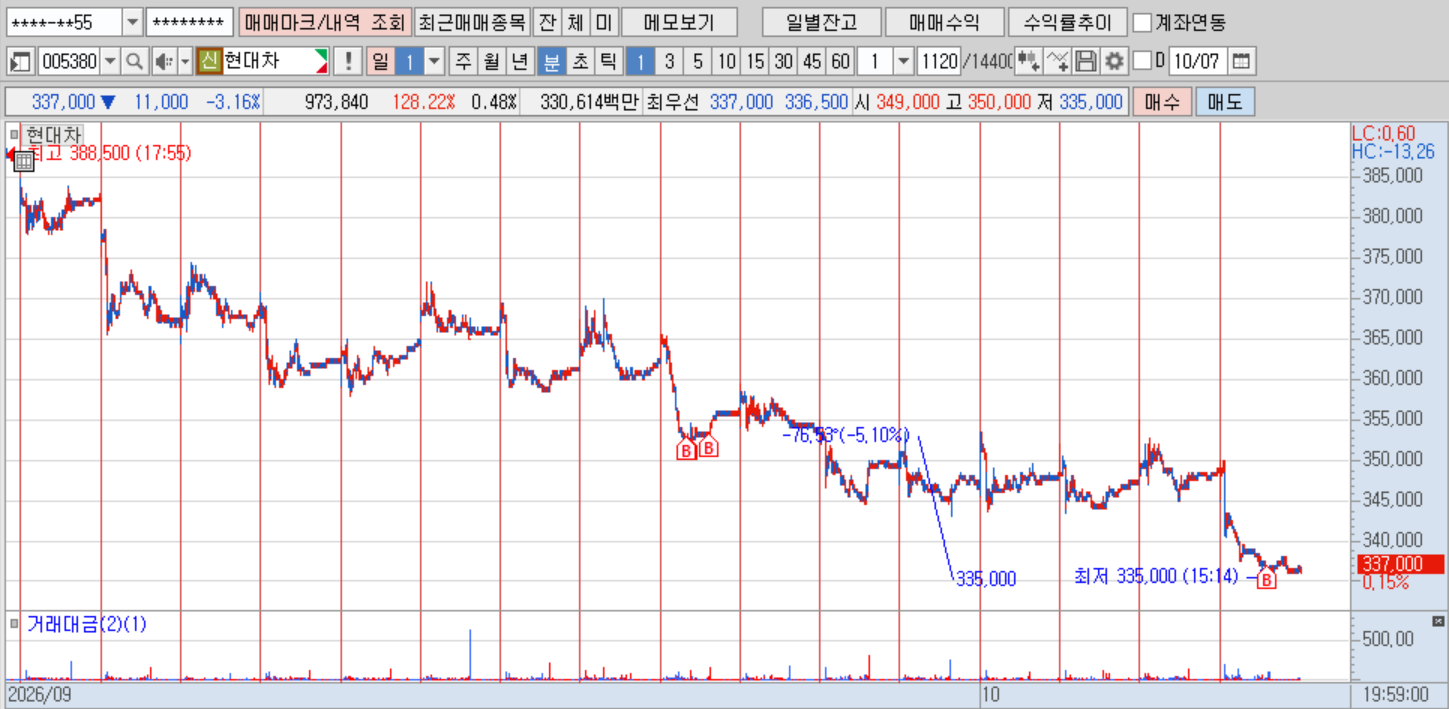1449x709 pixels.
Task: Expand the speaker options dropdown arrow
Action: coord(185,61)
